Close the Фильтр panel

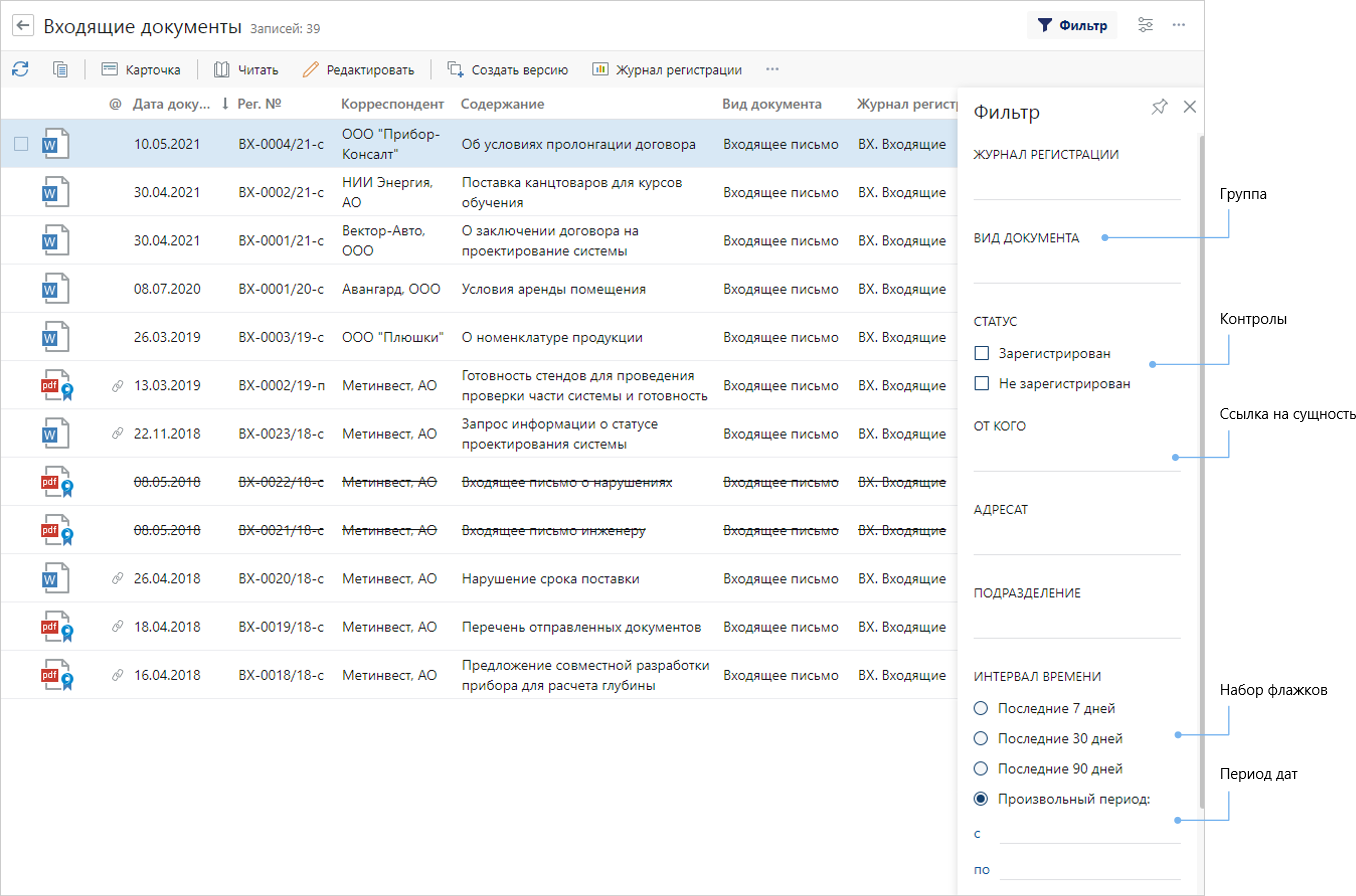[x=1189, y=107]
